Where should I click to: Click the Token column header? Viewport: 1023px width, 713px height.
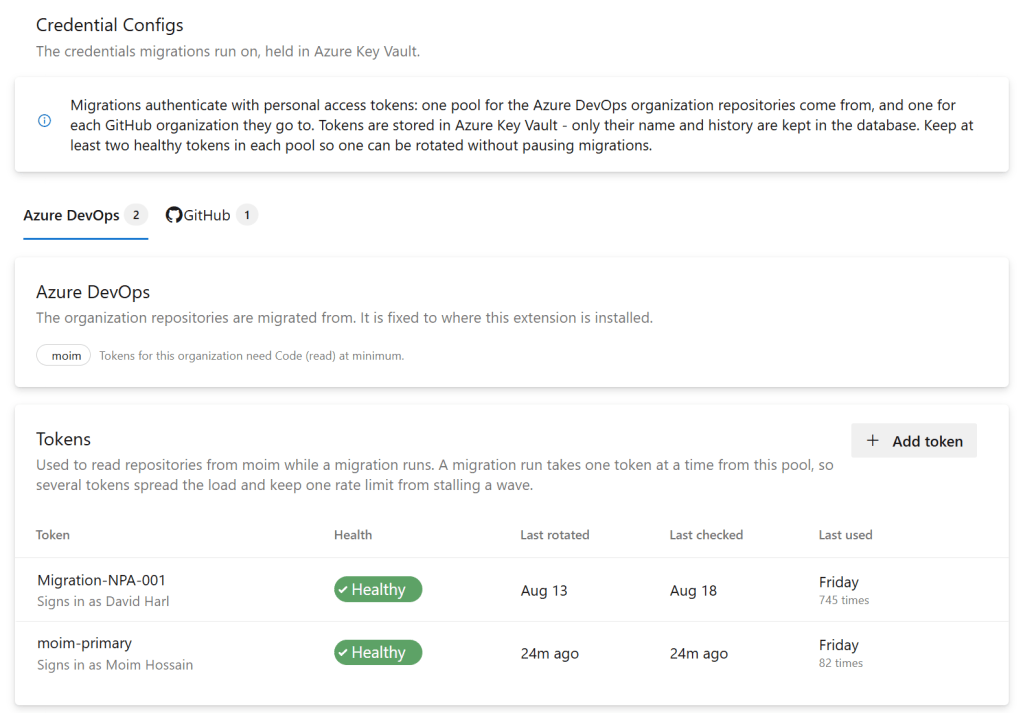pyautogui.click(x=53, y=535)
